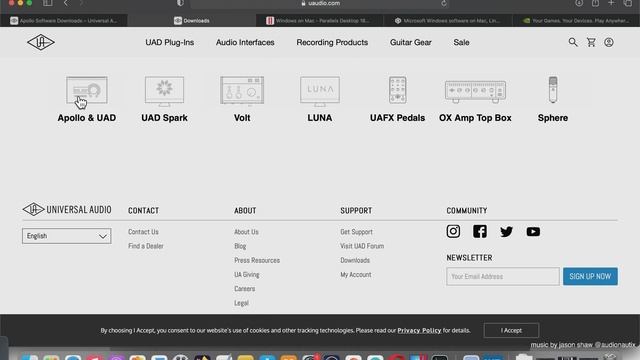Select the LUNA monitor icon
The image size is (640, 360).
tap(320, 91)
